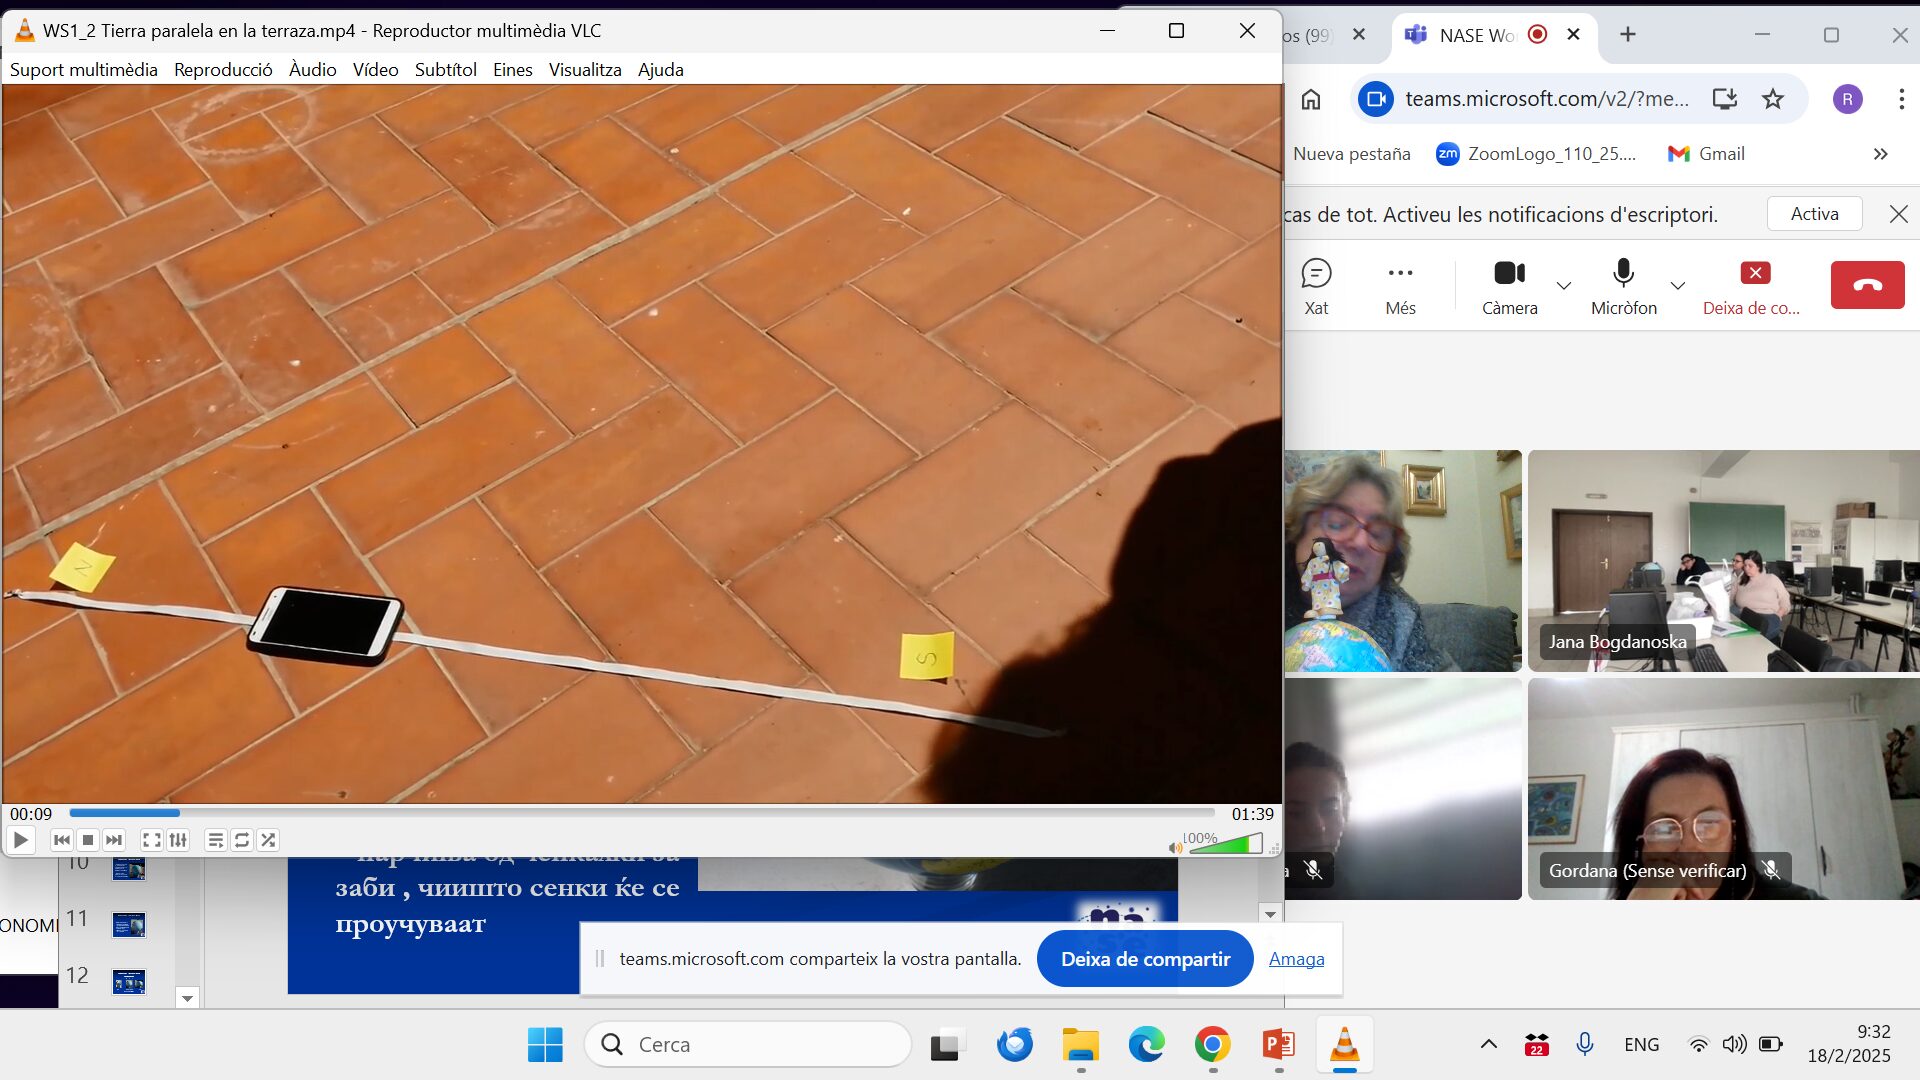Image resolution: width=1920 pixels, height=1080 pixels.
Task: Click Jana Bogdanoska video tile
Action: pos(1723,561)
